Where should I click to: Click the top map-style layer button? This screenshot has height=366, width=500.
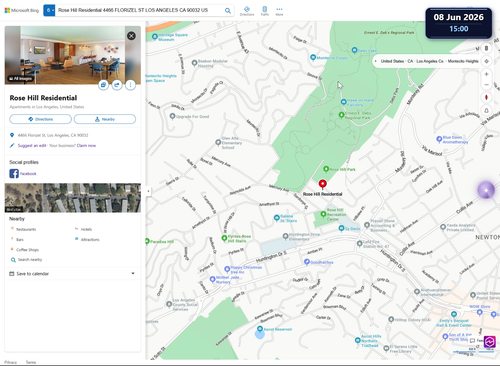486,48
